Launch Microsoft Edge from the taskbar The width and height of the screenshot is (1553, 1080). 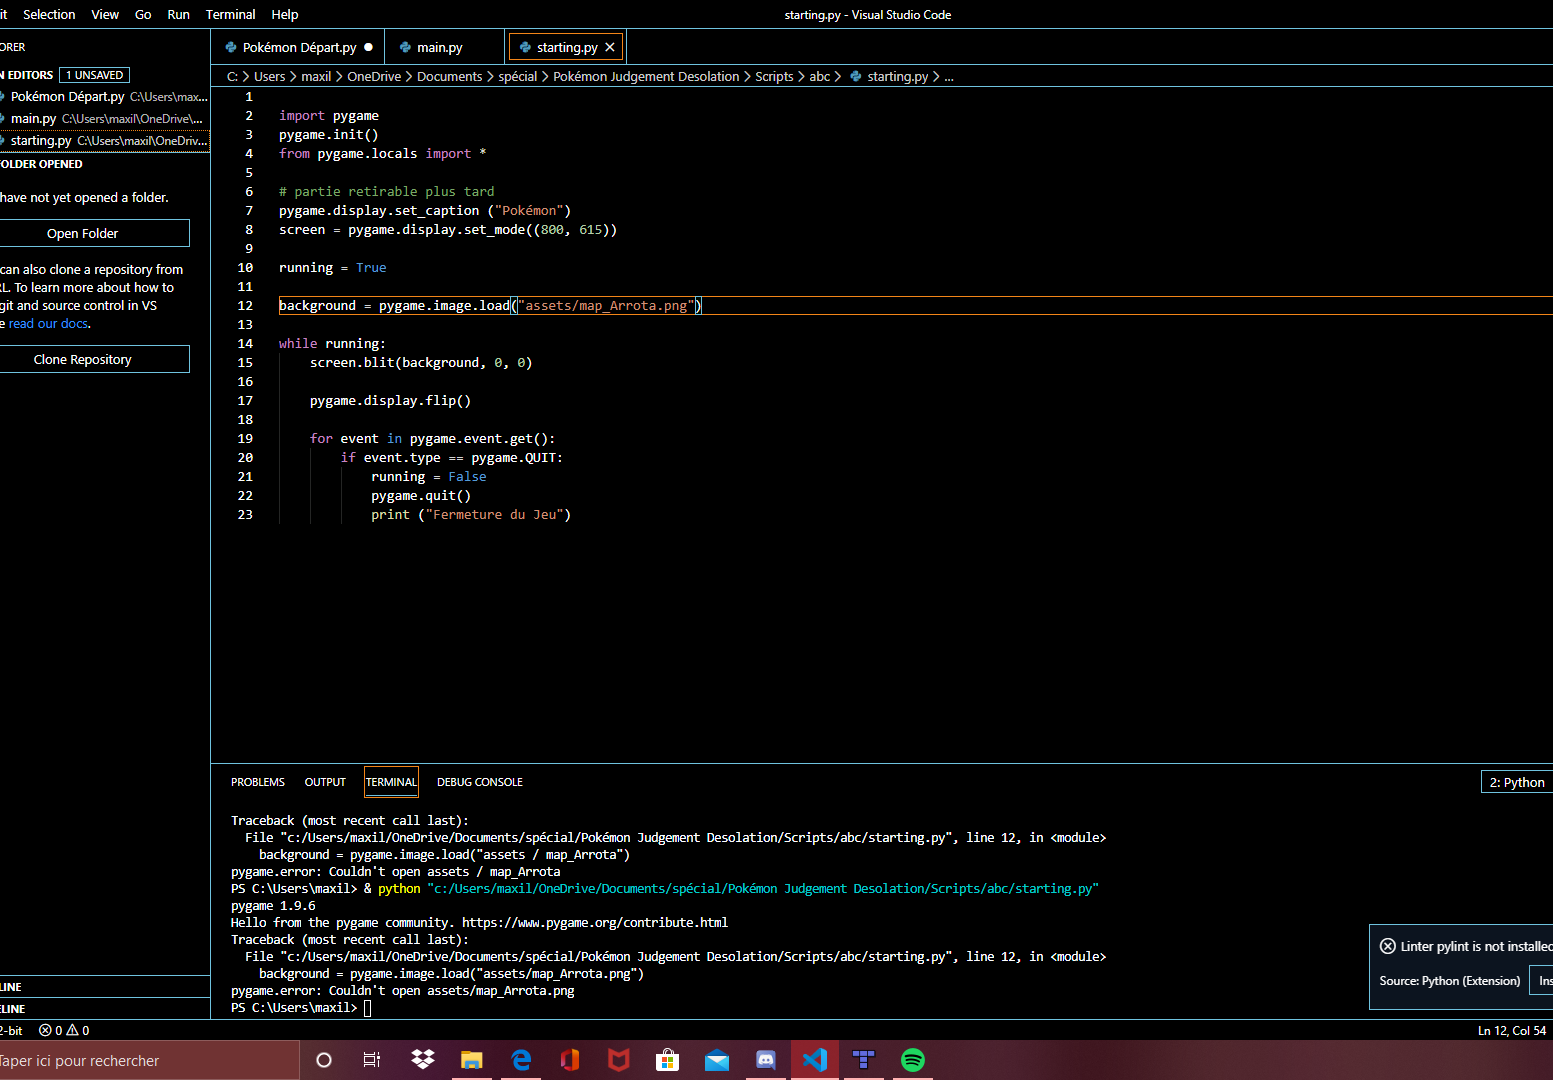coord(520,1060)
